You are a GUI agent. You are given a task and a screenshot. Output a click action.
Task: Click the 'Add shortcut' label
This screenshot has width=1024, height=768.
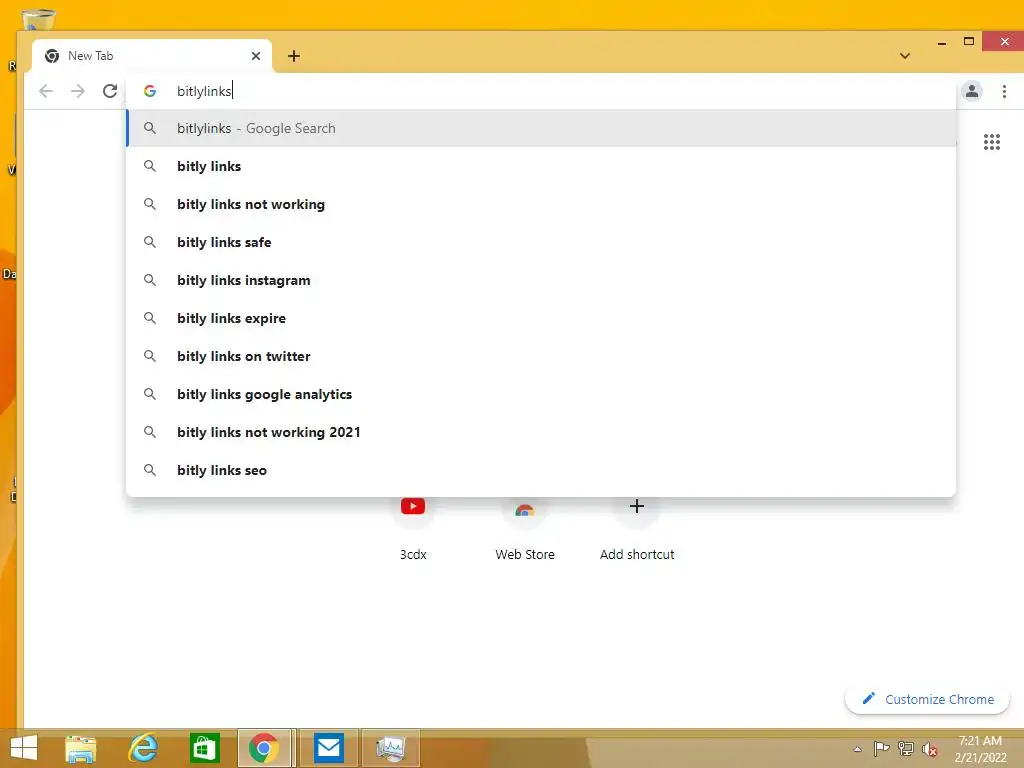(637, 554)
